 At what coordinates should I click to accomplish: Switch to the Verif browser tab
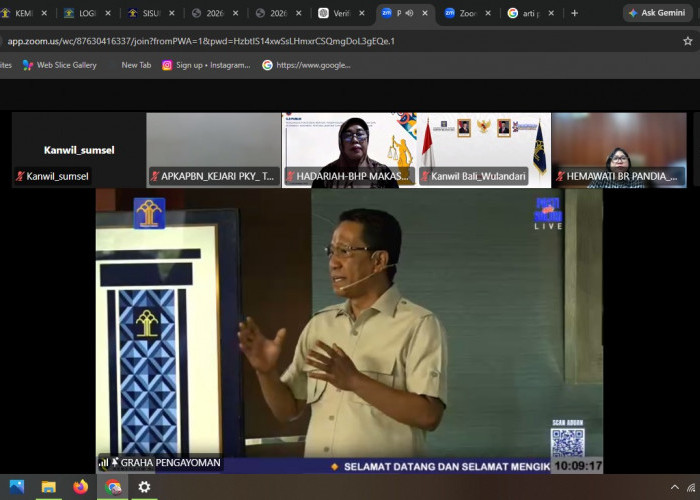[342, 13]
